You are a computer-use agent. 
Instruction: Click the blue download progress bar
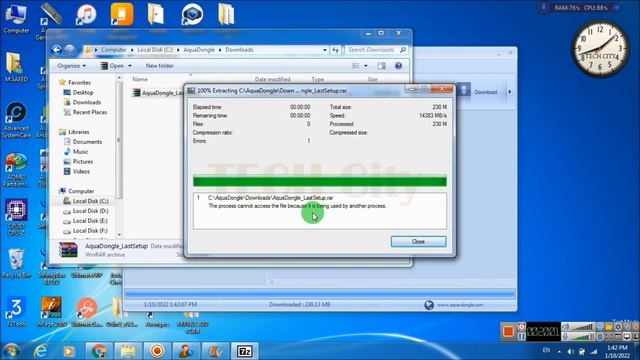(x=320, y=293)
